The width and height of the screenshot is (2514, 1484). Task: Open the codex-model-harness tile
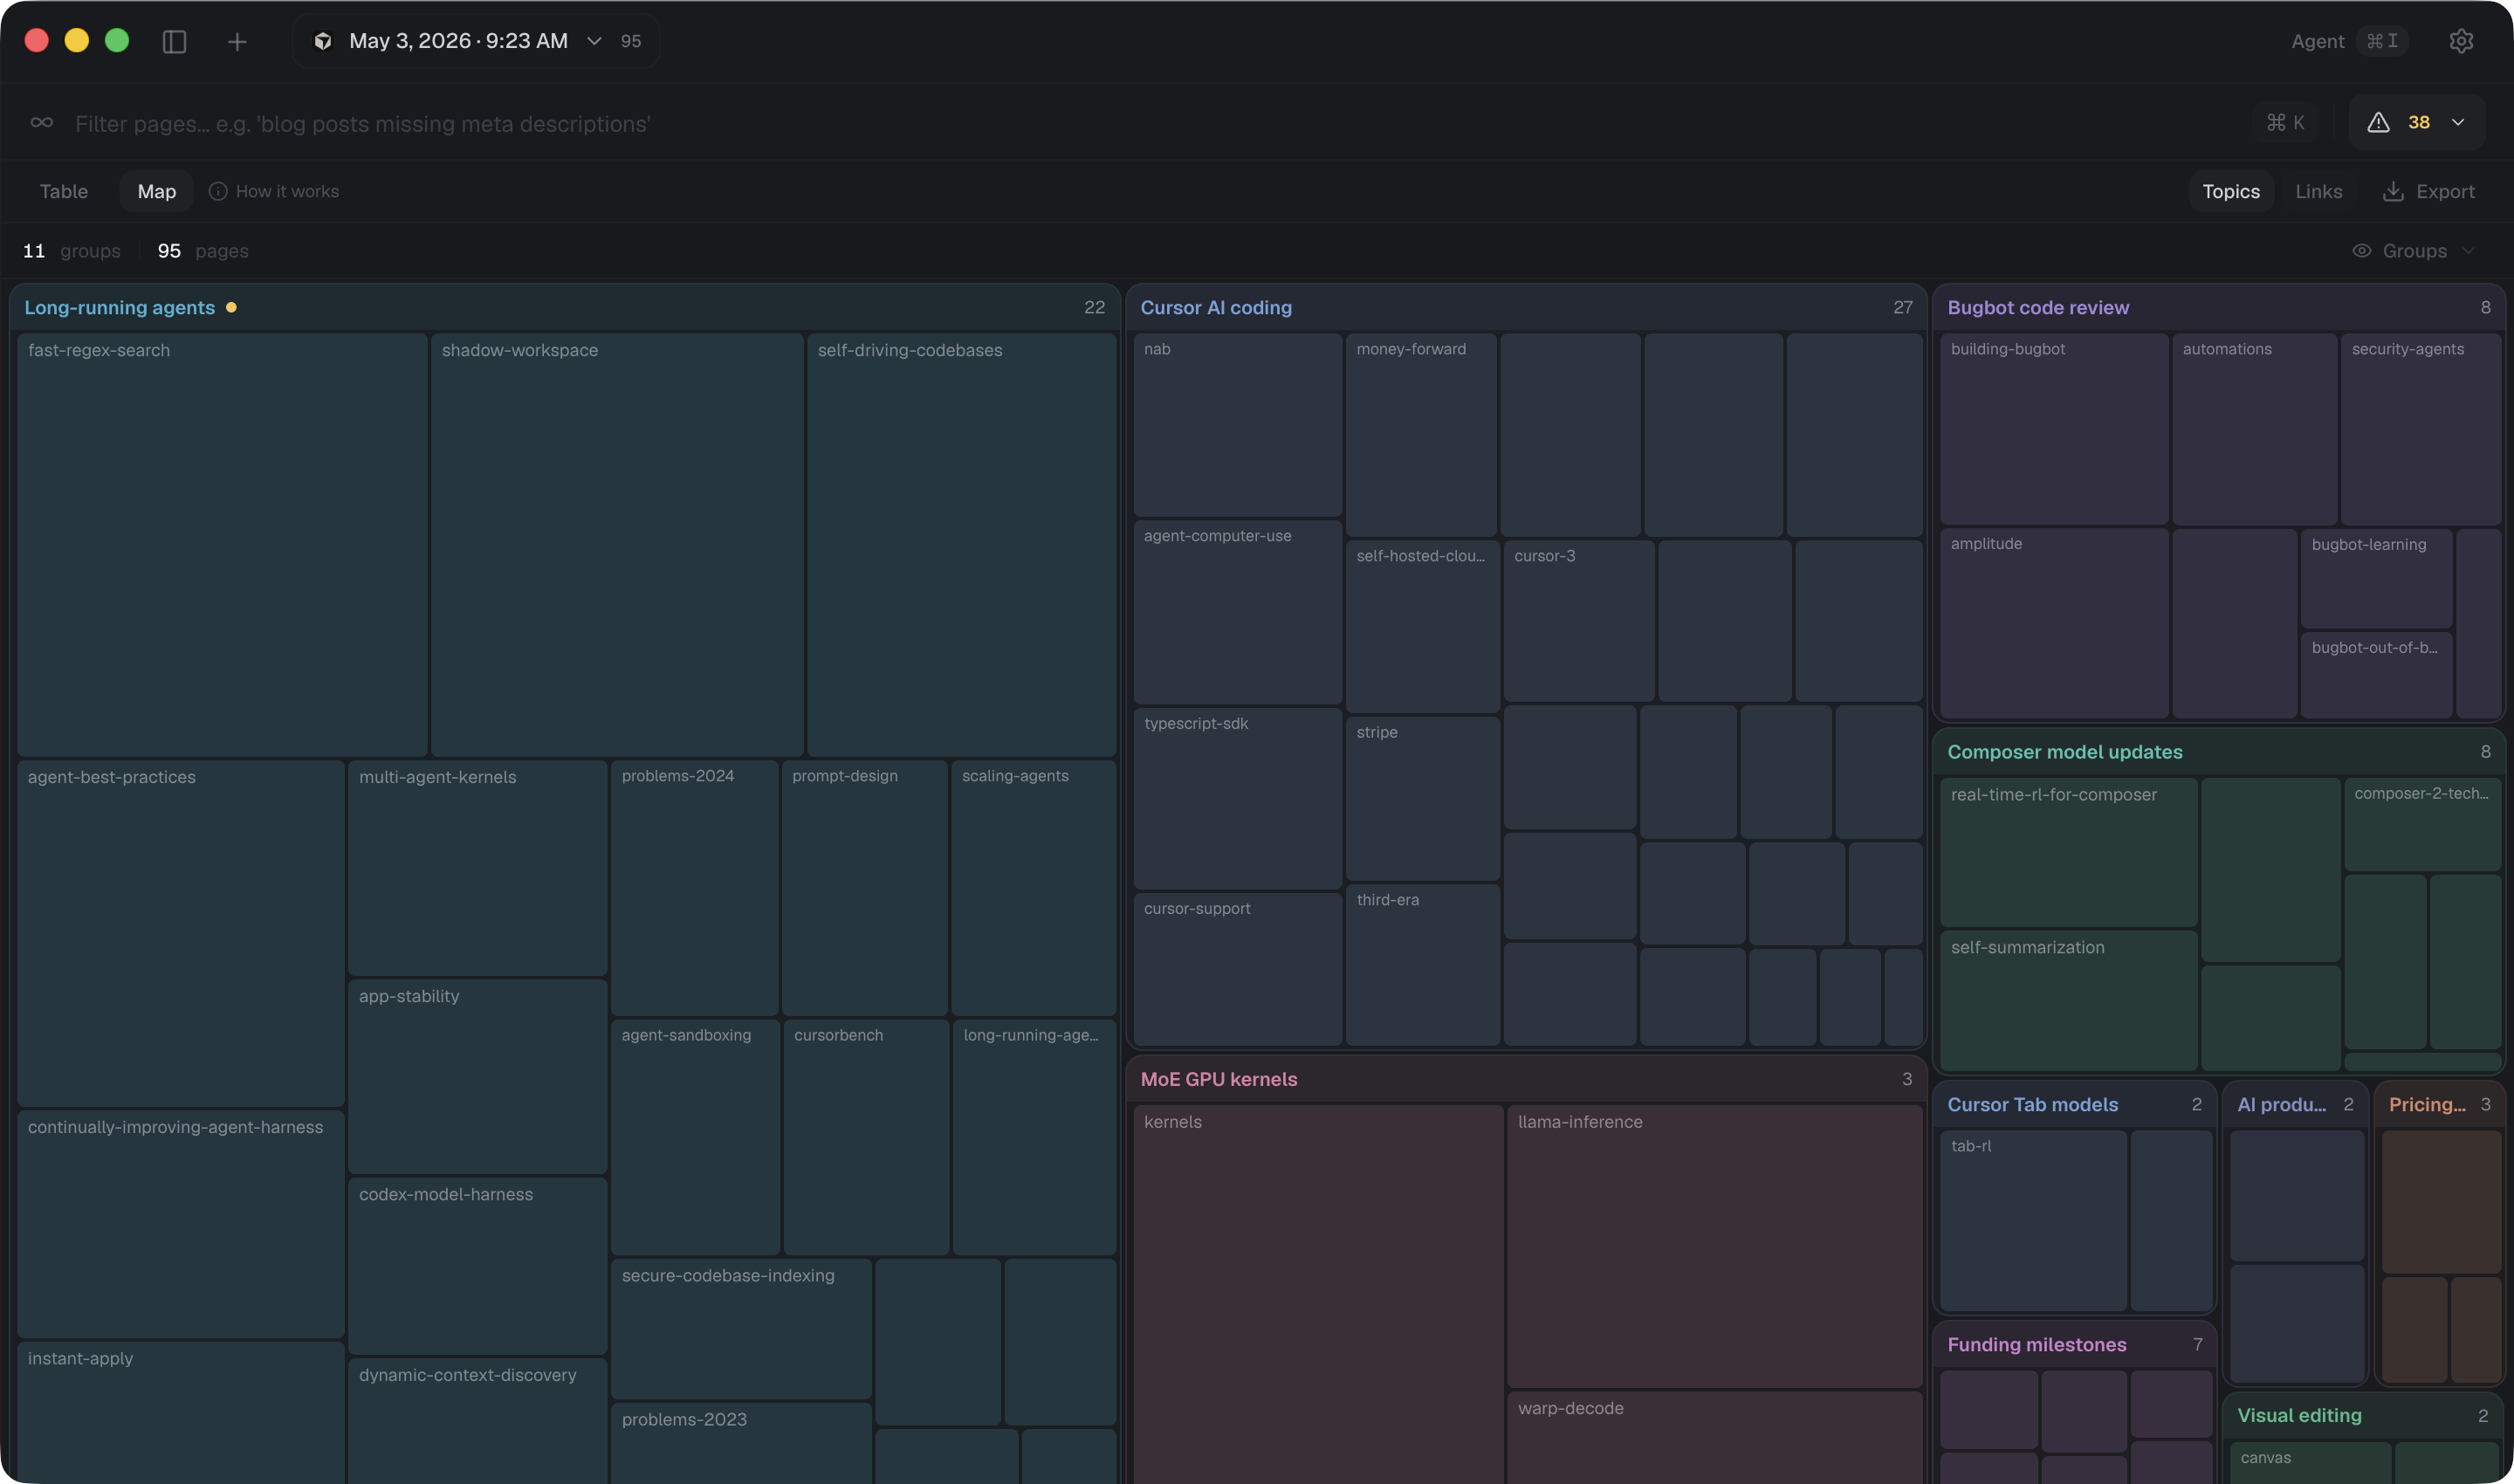click(x=477, y=1265)
